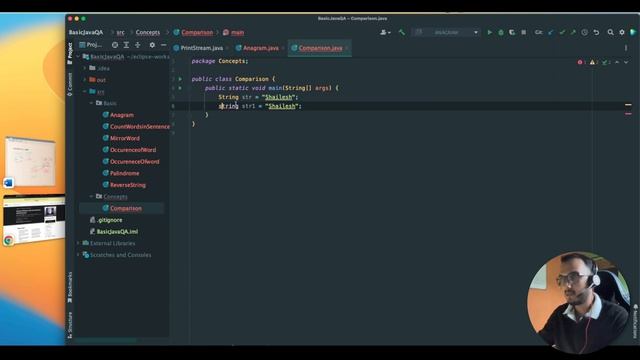
Task: Toggle the Structure tool window stripe button
Action: (70, 325)
